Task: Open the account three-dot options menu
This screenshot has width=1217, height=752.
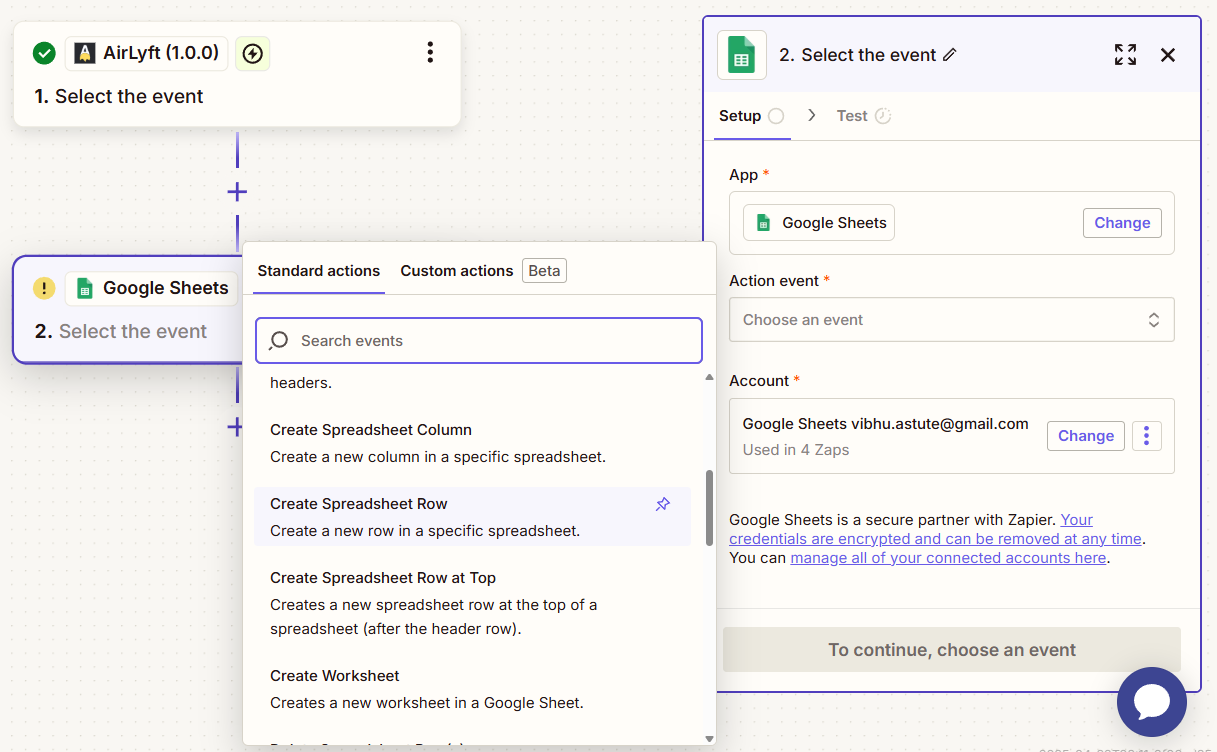Action: tap(1147, 436)
